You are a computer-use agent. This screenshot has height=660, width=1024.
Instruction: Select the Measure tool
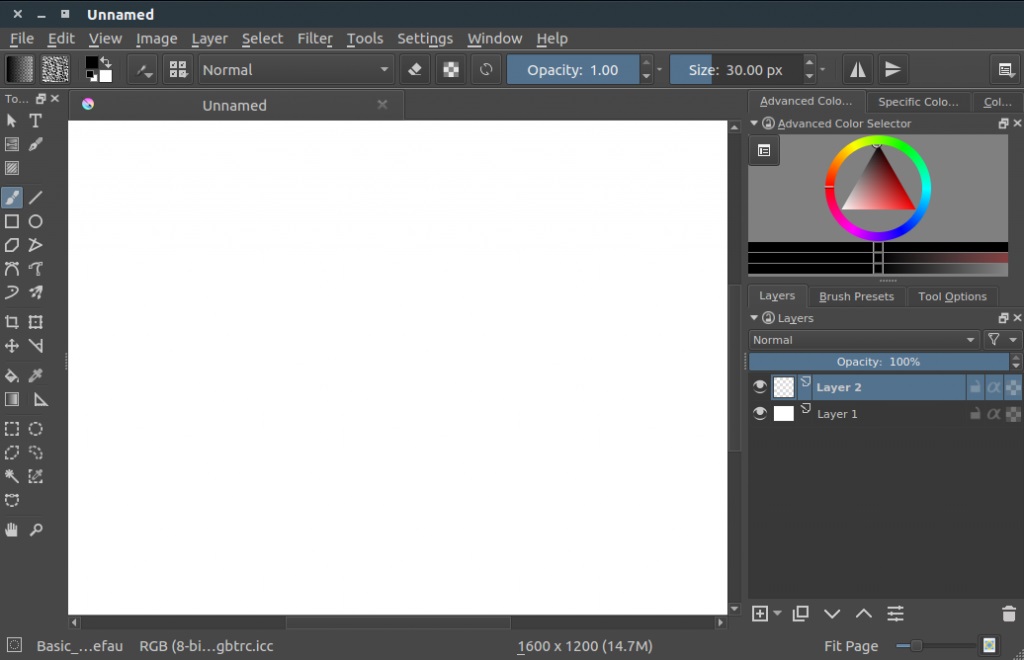pos(39,400)
